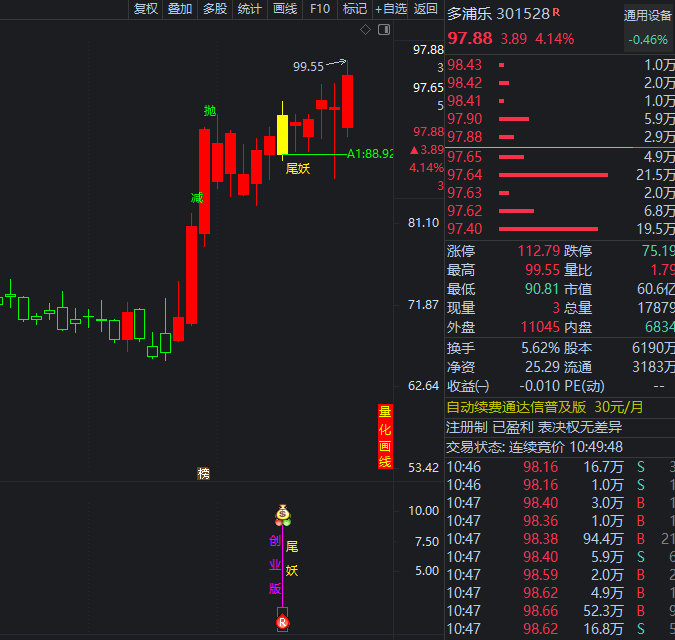Click the 10:47 trade row at 98.66

pos(560,611)
